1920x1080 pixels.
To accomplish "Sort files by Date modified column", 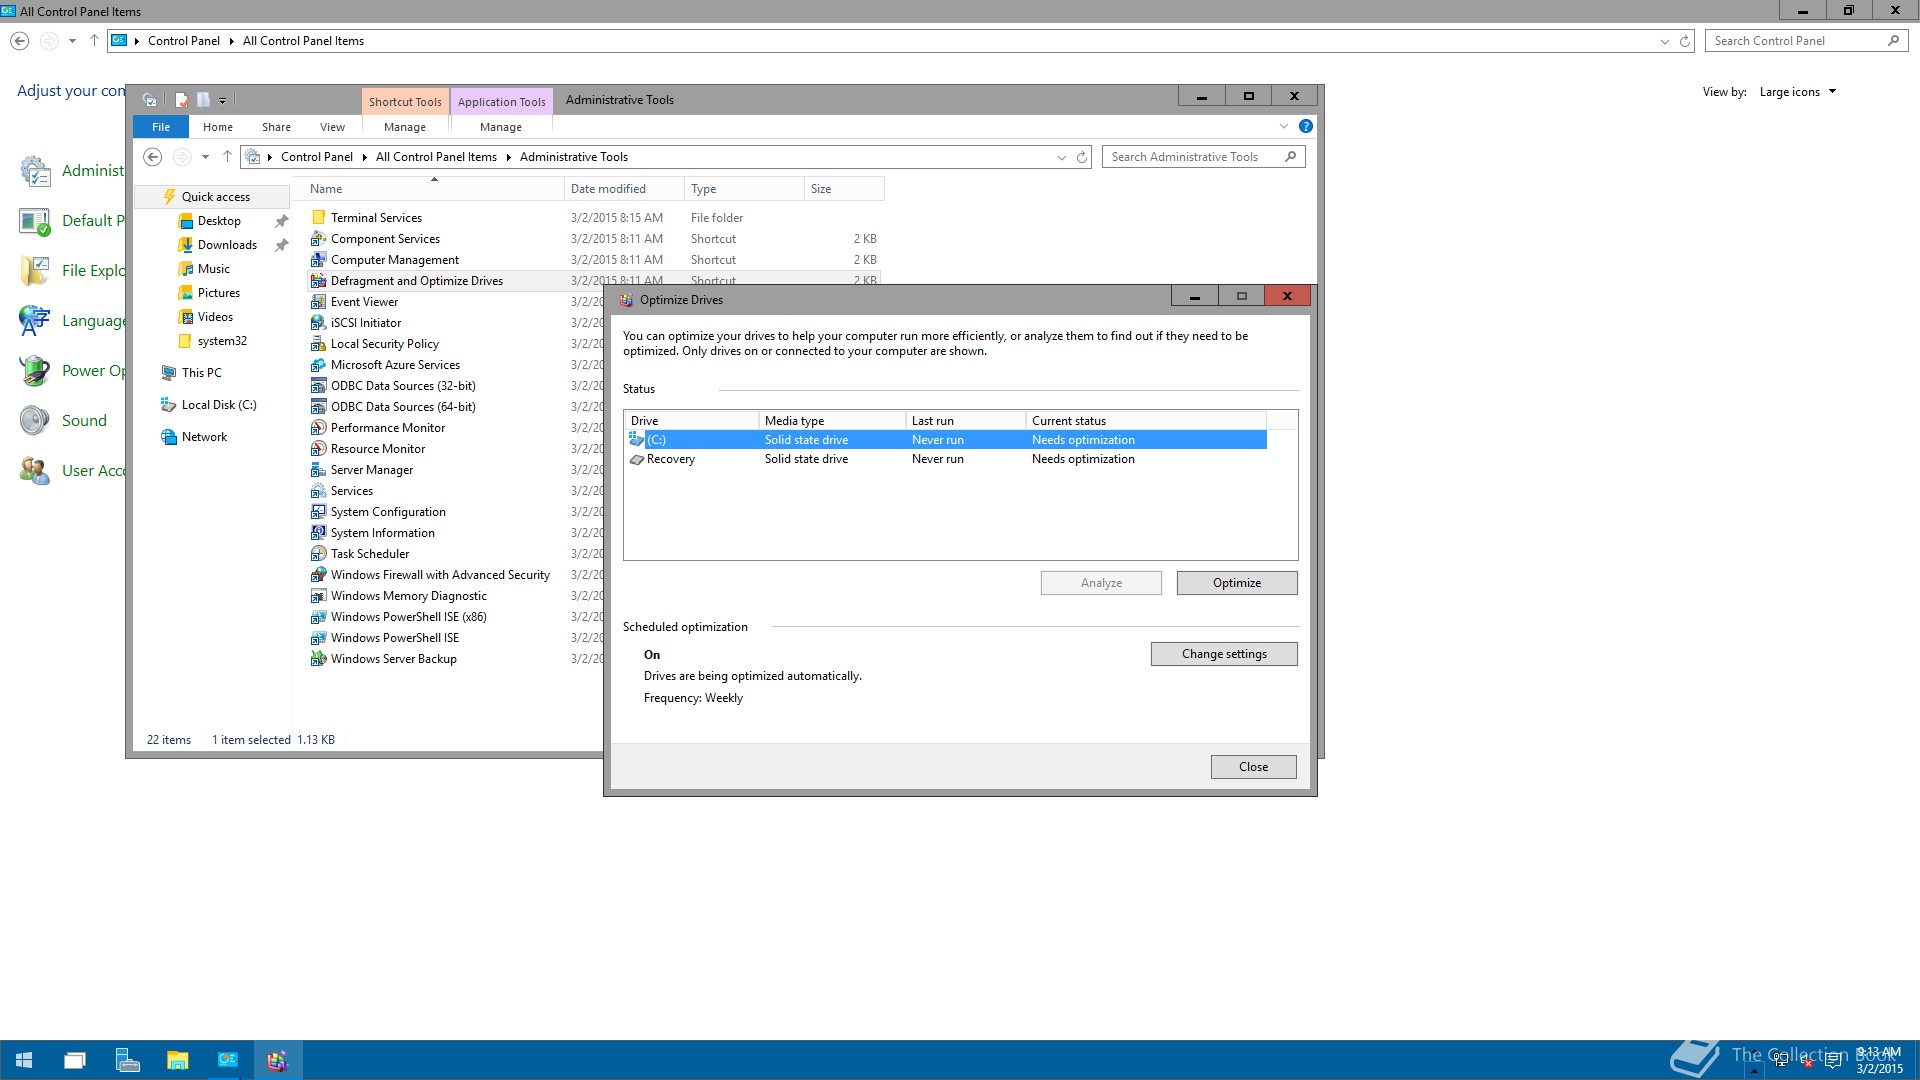I will click(x=624, y=189).
